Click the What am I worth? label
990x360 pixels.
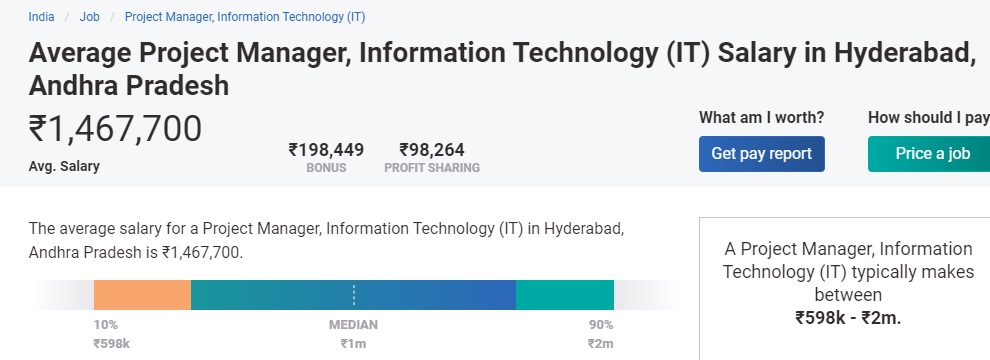tap(761, 117)
